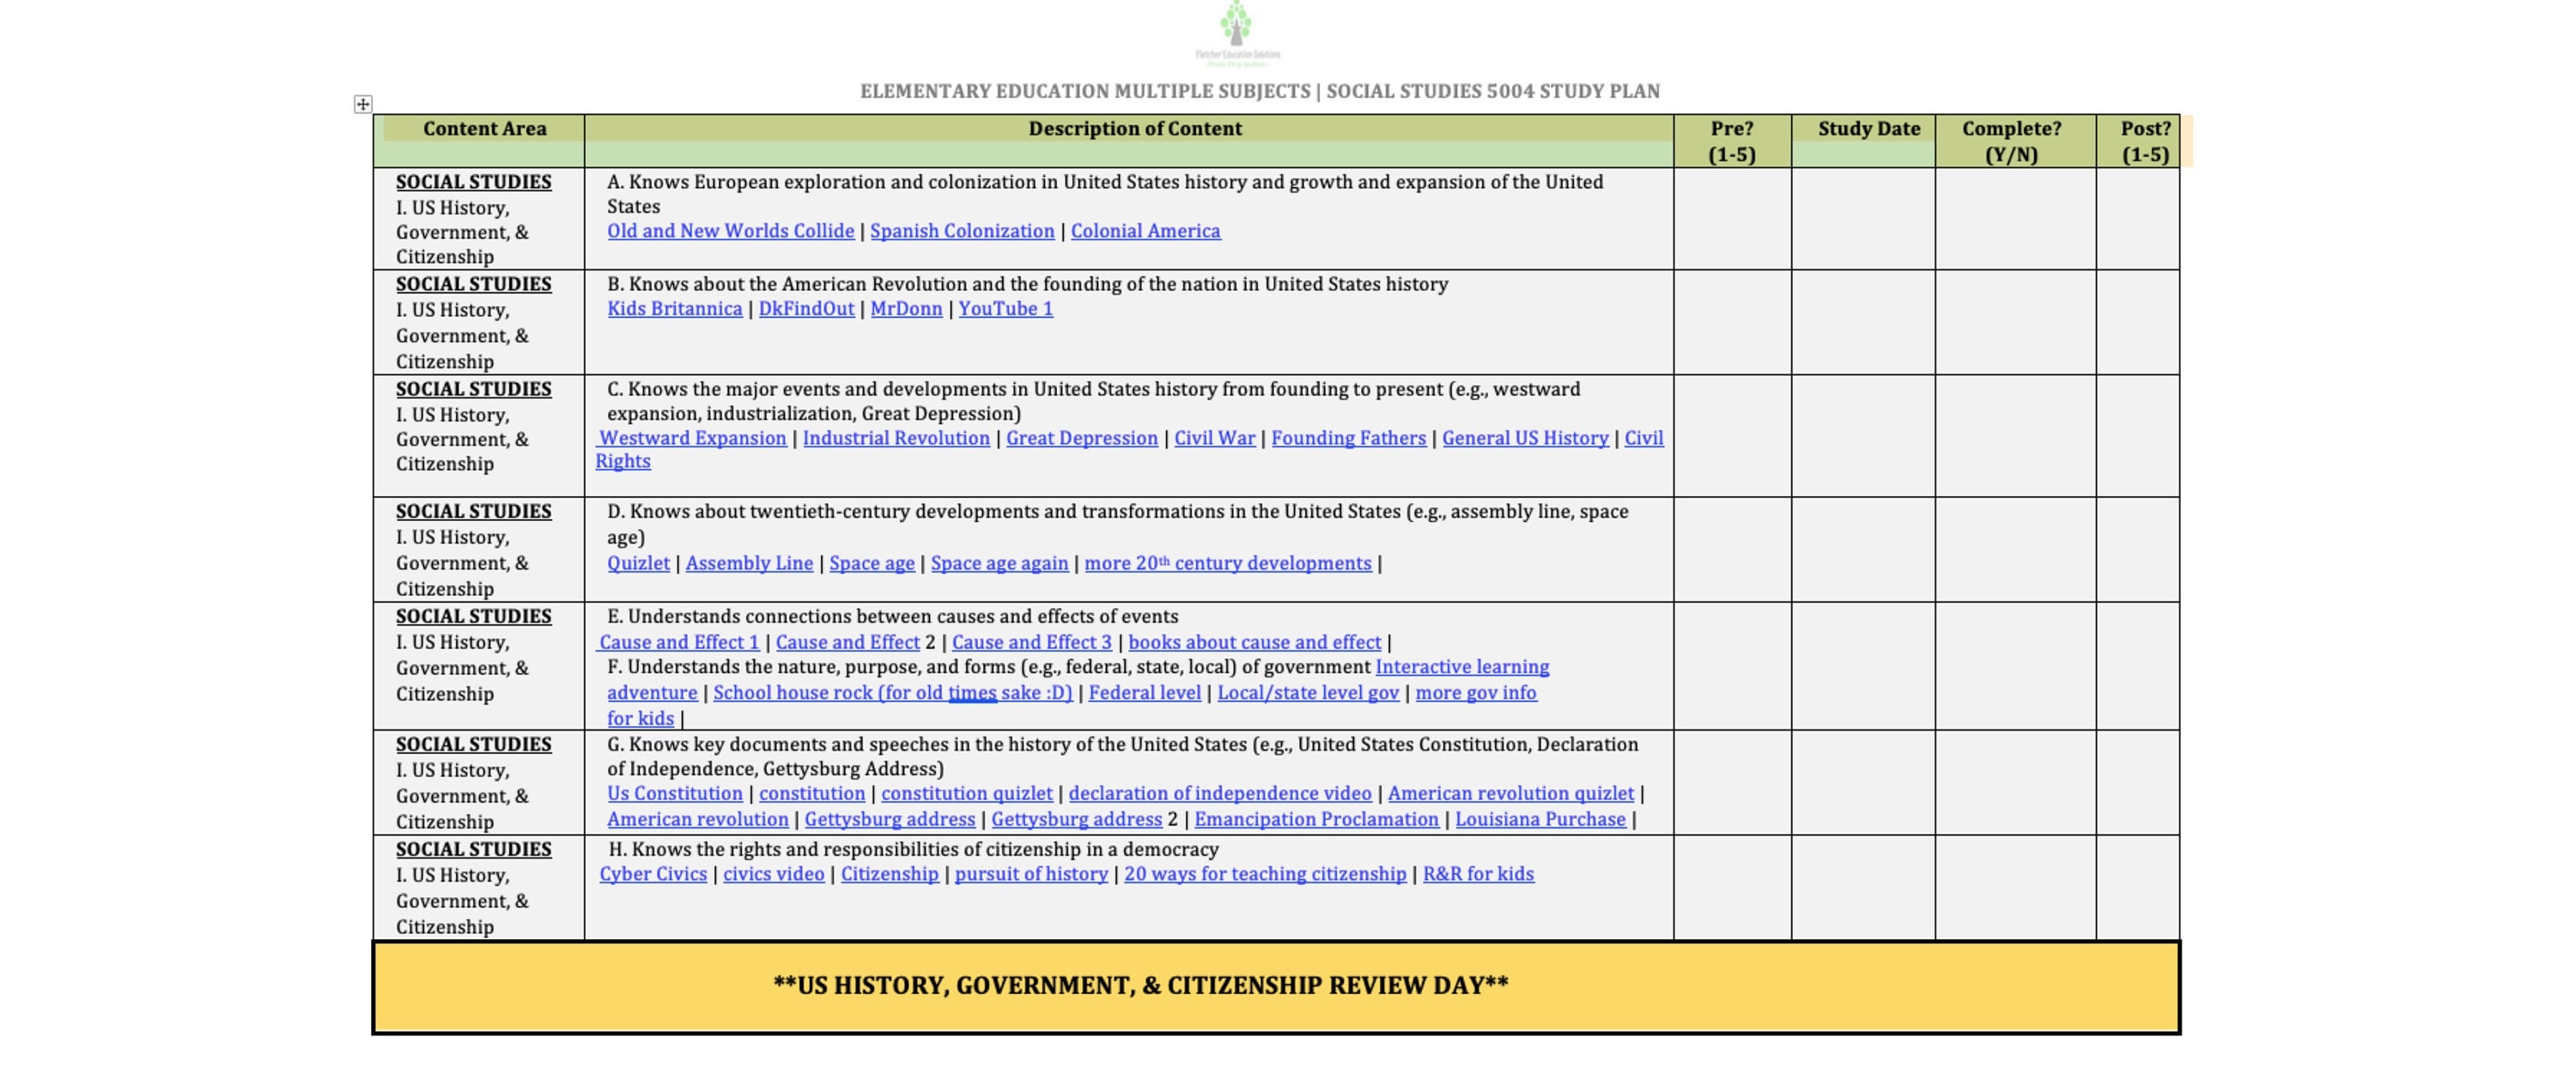Click the Westward Expansion link
This screenshot has height=1073, width=2576.
694,437
